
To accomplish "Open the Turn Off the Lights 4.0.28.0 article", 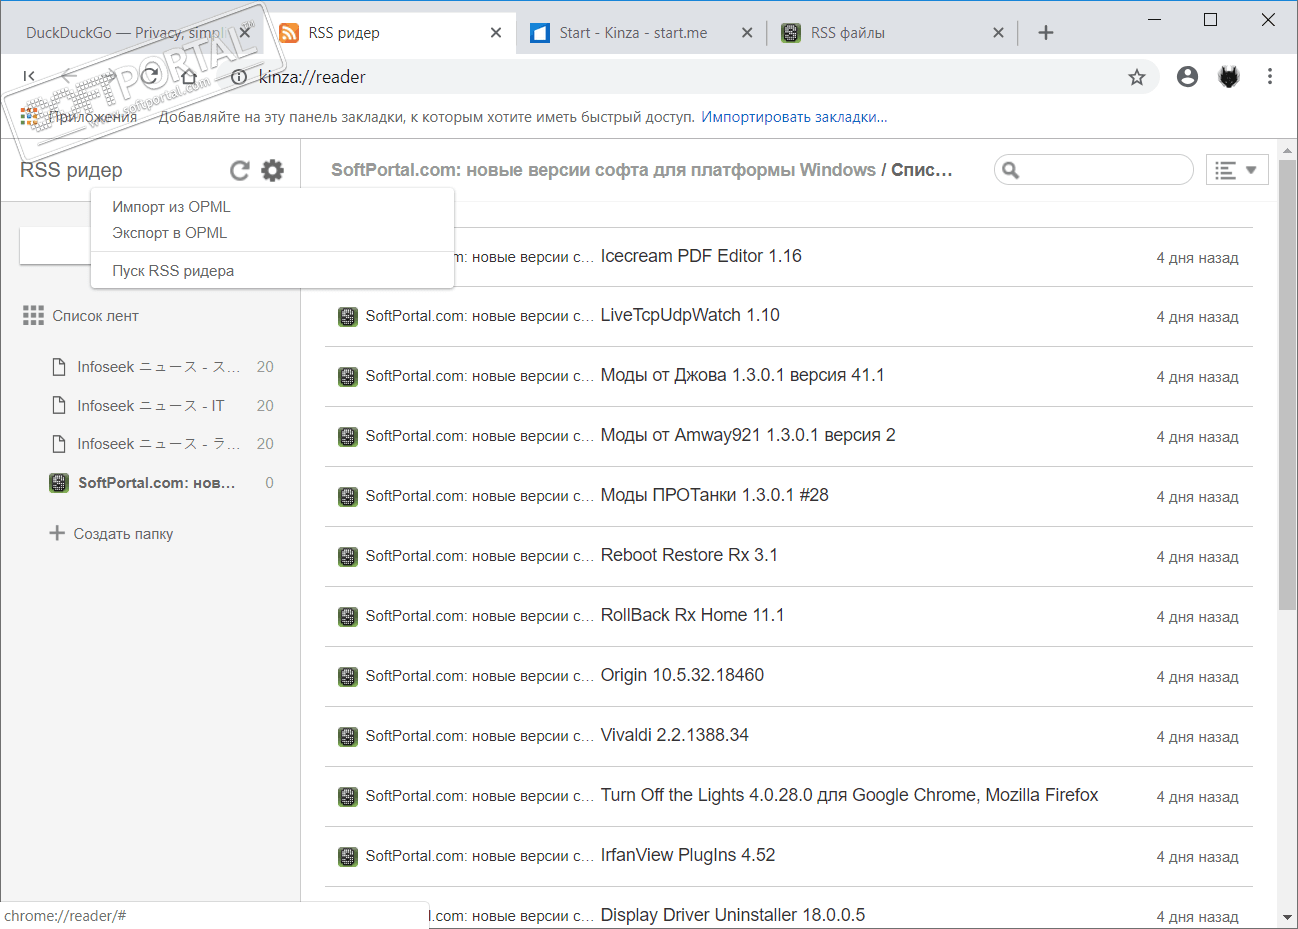I will (x=849, y=796).
